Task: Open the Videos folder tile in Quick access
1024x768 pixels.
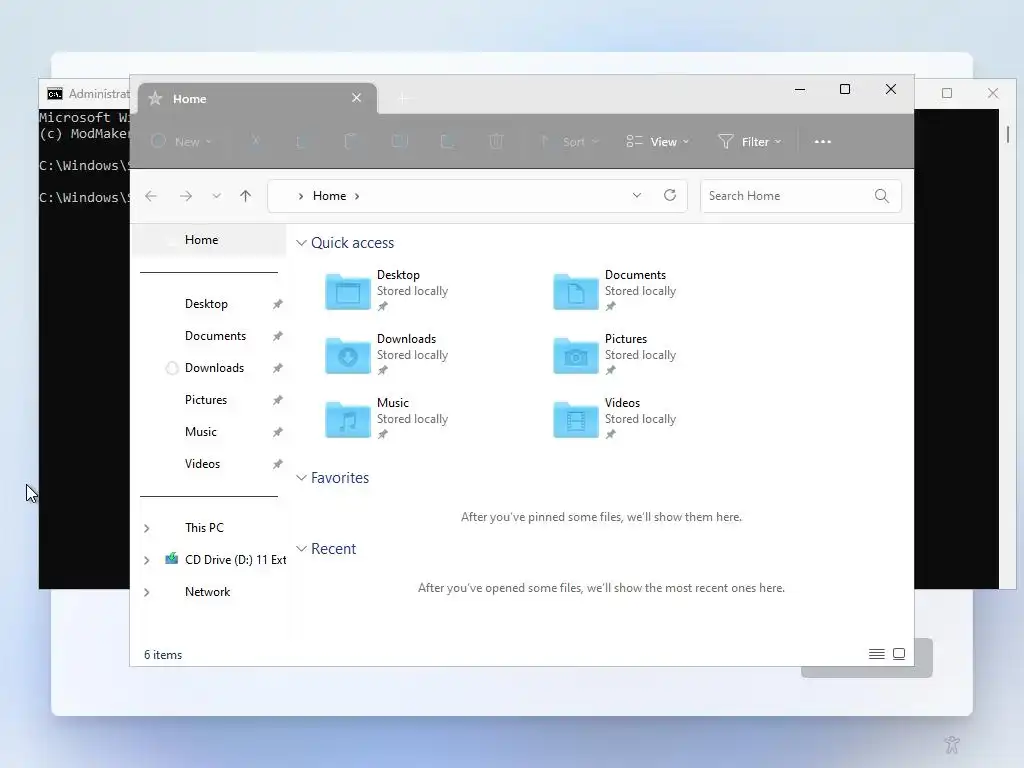Action: (615, 419)
